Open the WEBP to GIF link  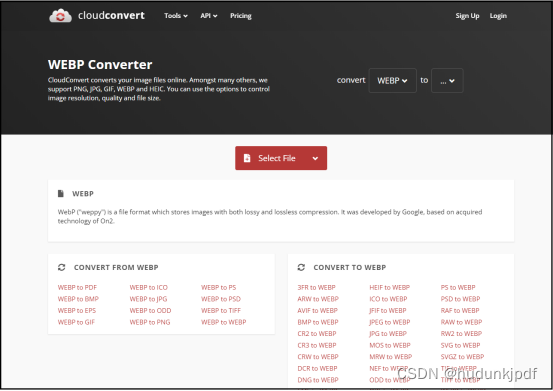click(77, 322)
